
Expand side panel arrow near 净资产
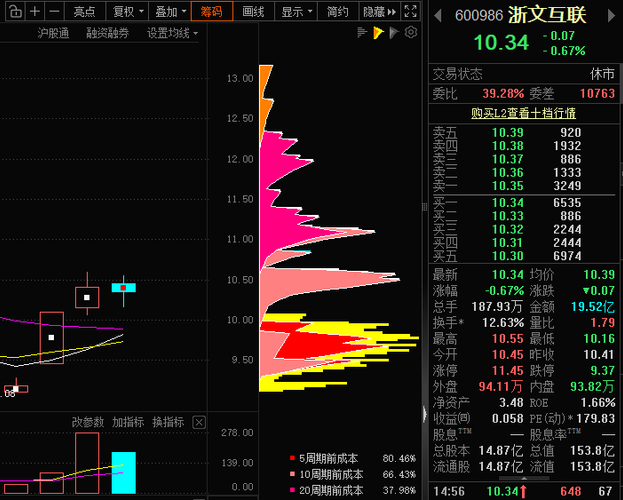pyautogui.click(x=424, y=414)
